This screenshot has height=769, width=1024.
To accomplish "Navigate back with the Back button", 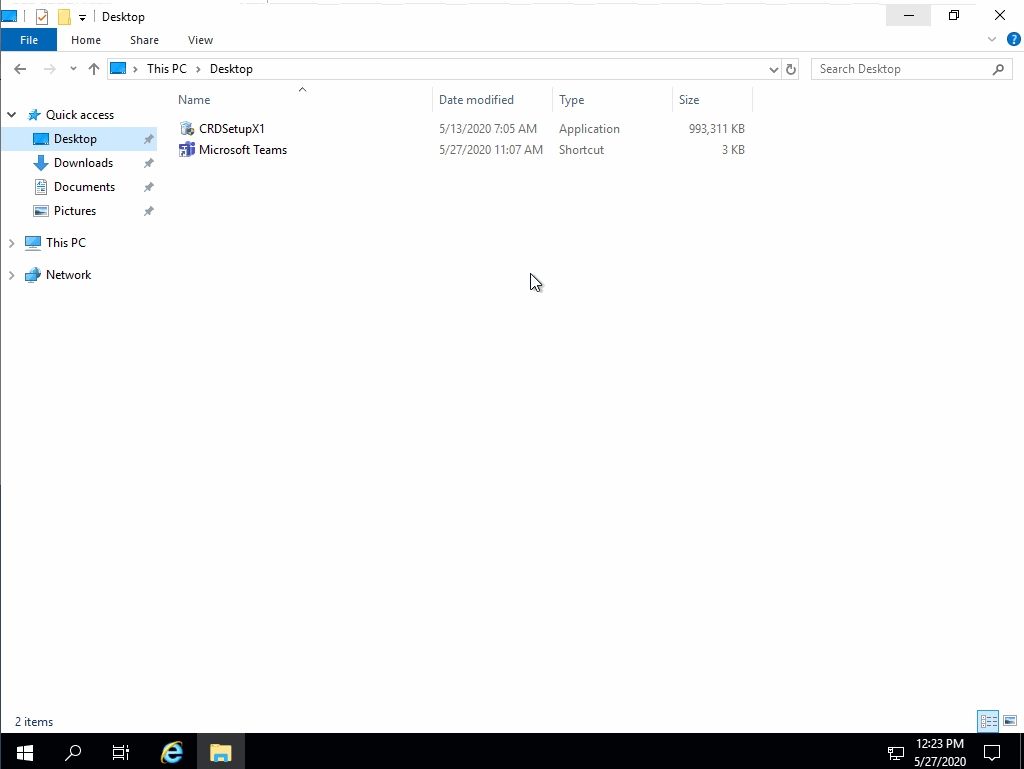I will click(x=20, y=68).
